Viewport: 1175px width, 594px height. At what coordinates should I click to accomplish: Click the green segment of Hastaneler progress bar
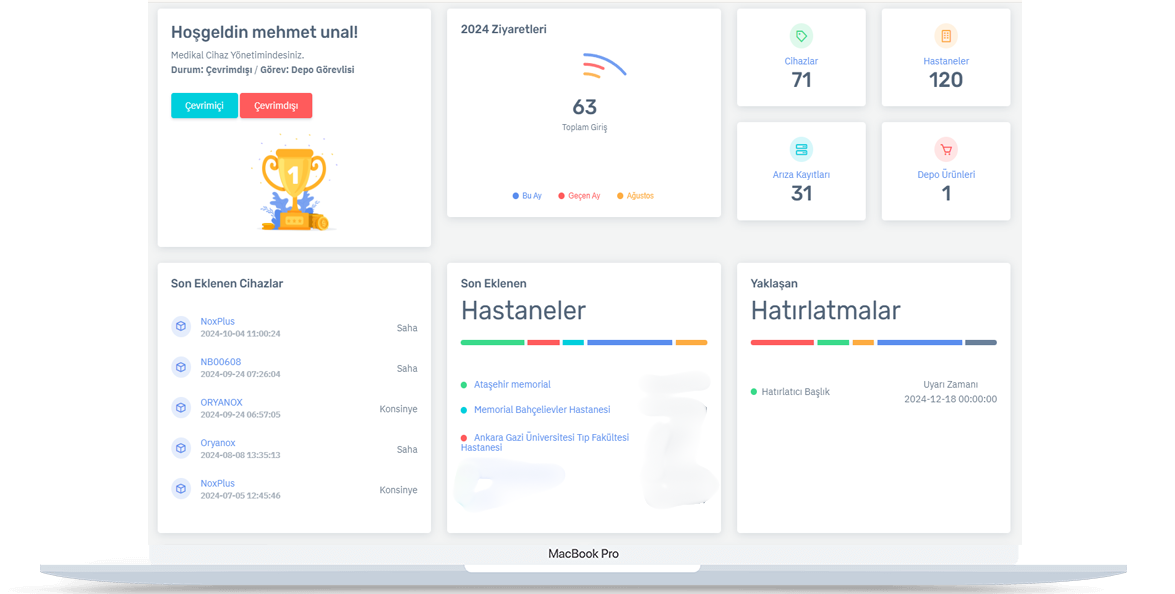pyautogui.click(x=492, y=343)
